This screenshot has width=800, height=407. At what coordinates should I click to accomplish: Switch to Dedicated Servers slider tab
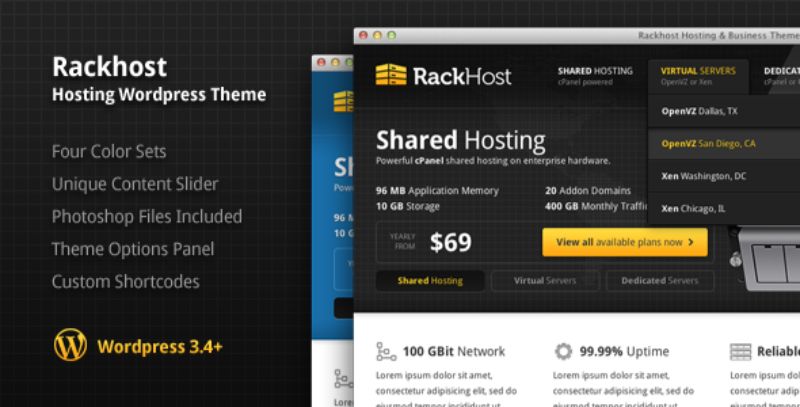point(660,281)
